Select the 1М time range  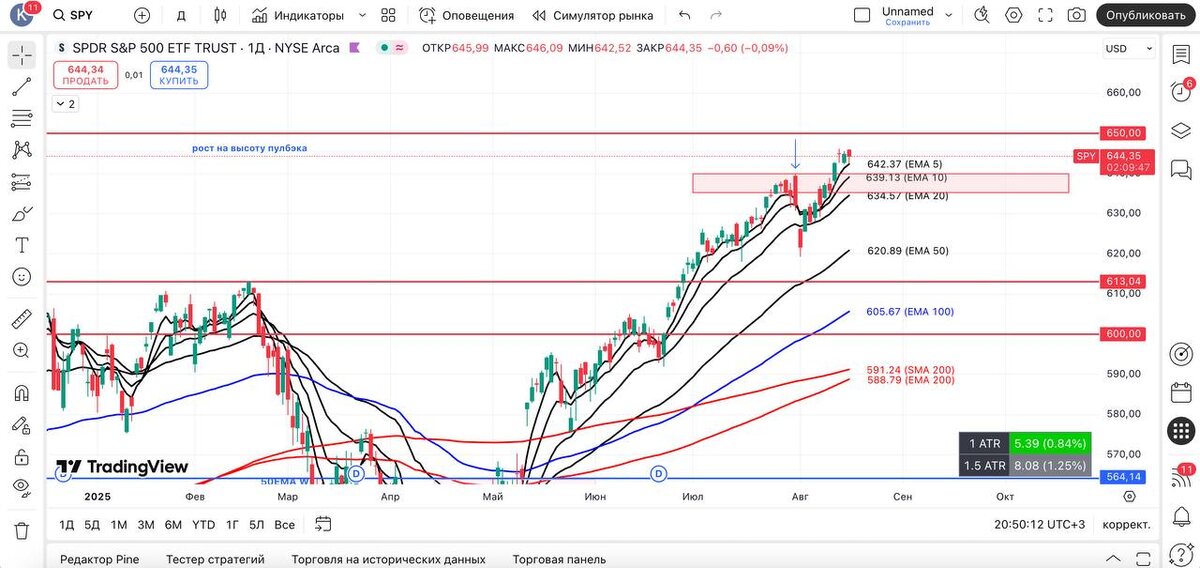click(119, 524)
